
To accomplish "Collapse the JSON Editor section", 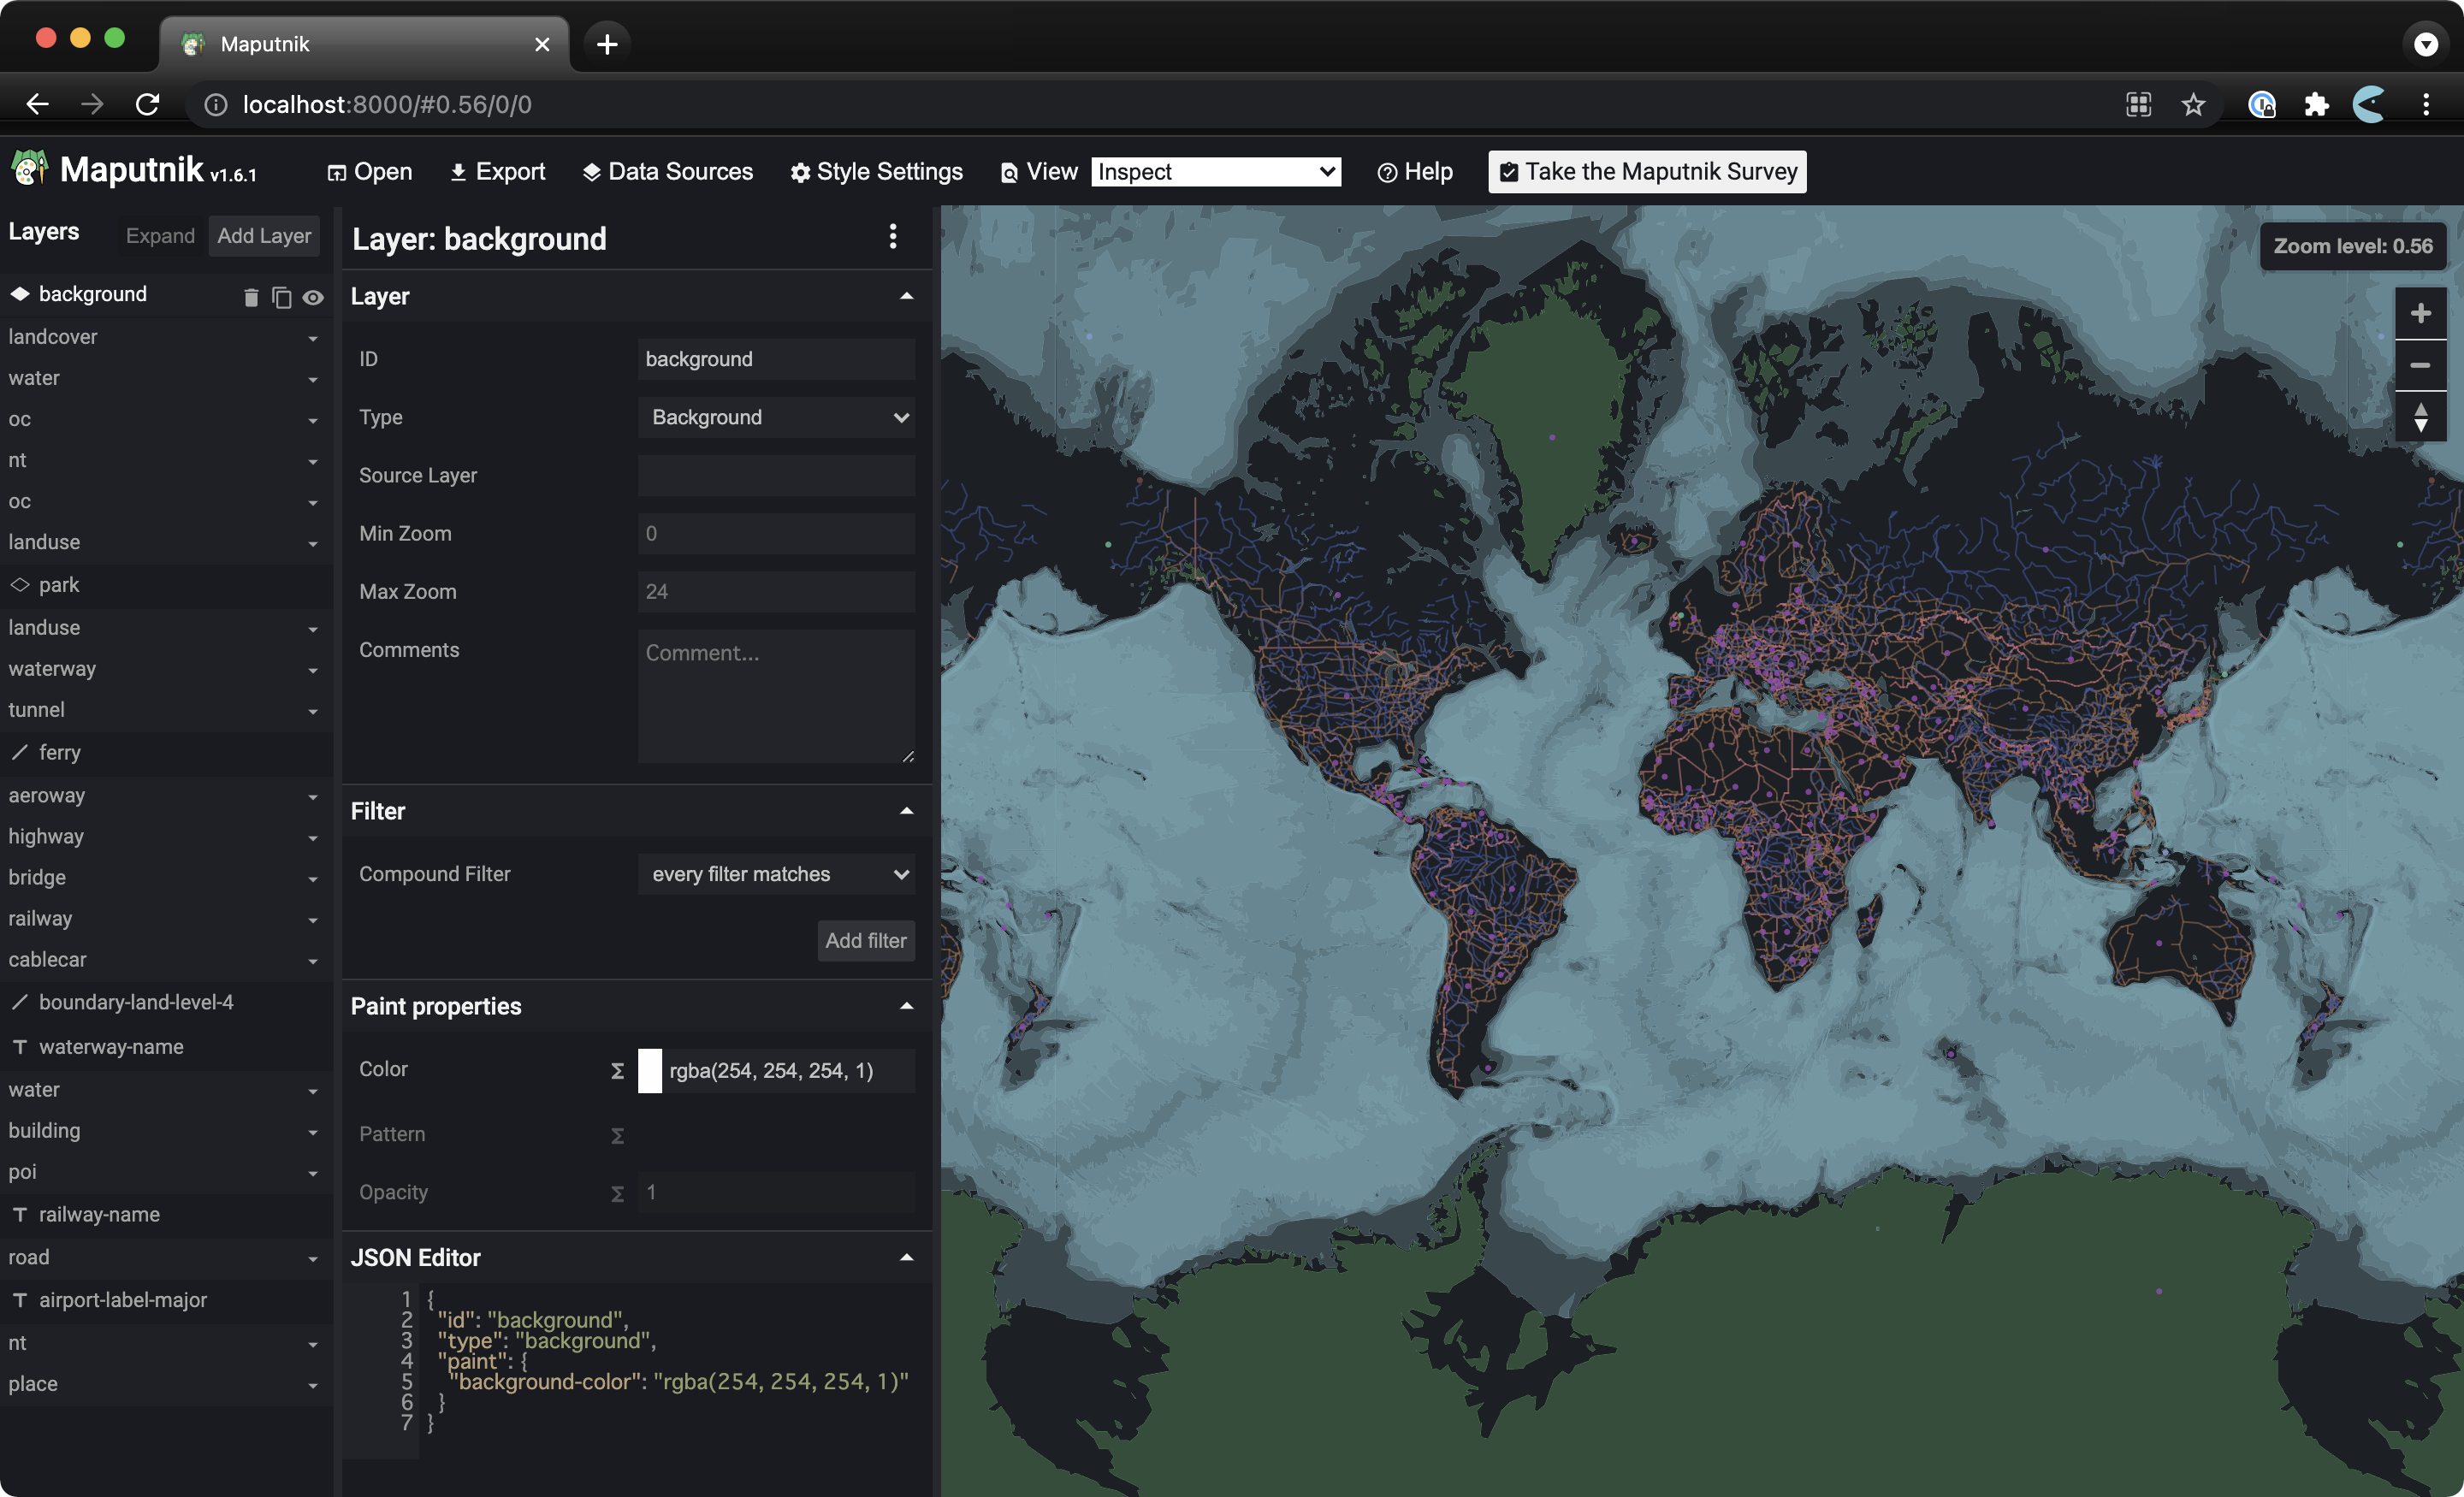I will pyautogui.click(x=906, y=1257).
